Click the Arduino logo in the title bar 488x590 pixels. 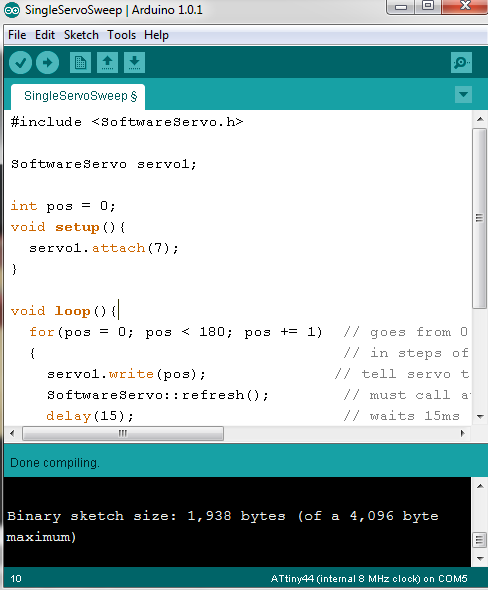click(x=12, y=10)
